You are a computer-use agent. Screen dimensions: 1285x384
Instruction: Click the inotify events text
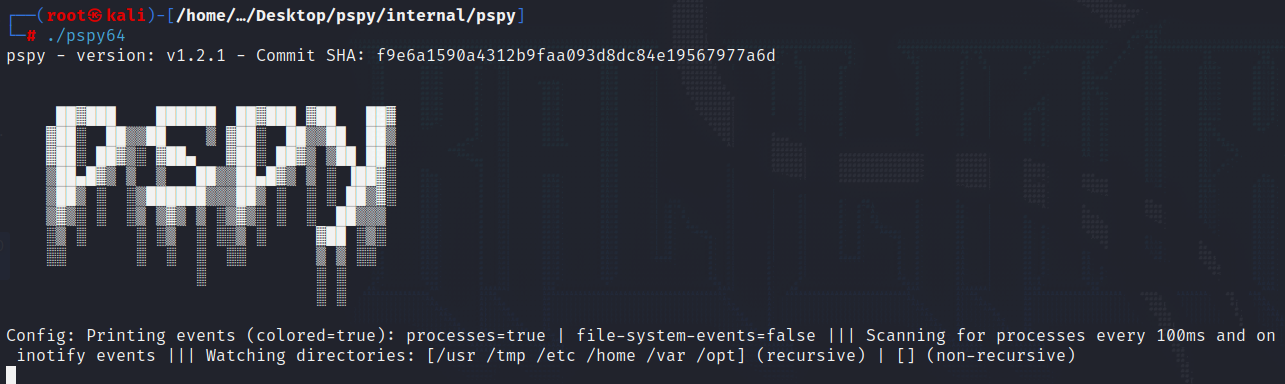[x=86, y=356]
